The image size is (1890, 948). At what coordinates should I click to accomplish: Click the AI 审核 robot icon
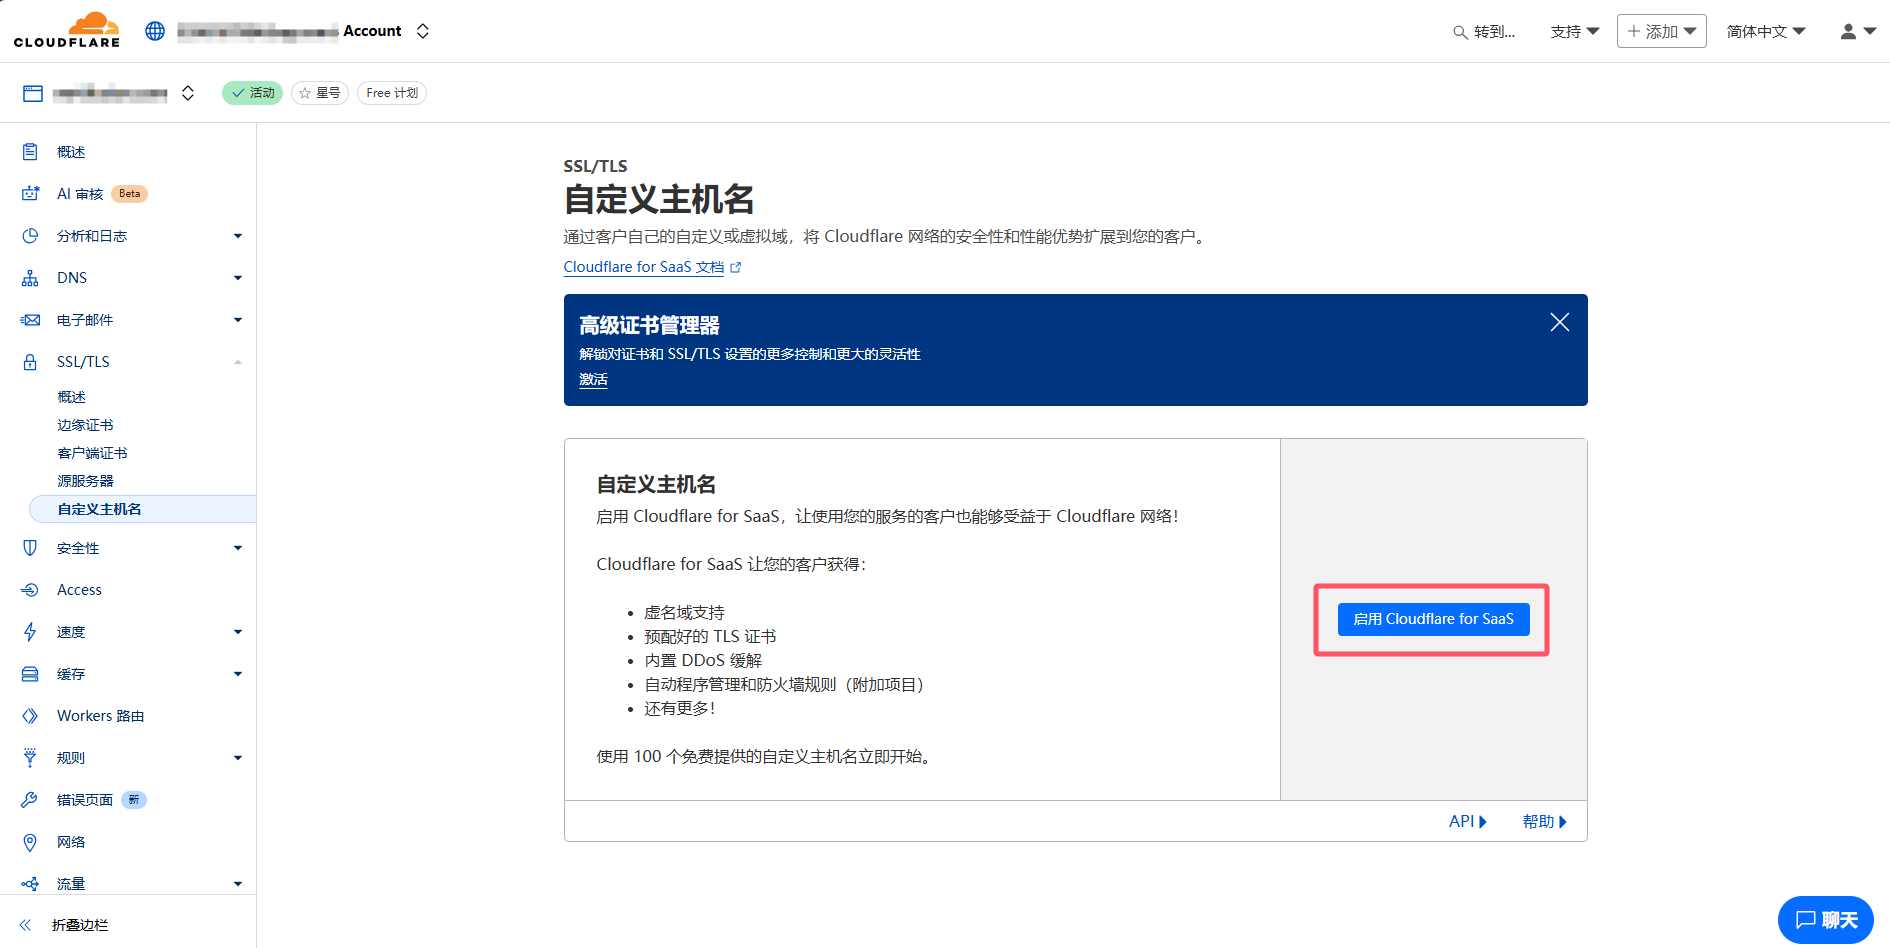[30, 194]
